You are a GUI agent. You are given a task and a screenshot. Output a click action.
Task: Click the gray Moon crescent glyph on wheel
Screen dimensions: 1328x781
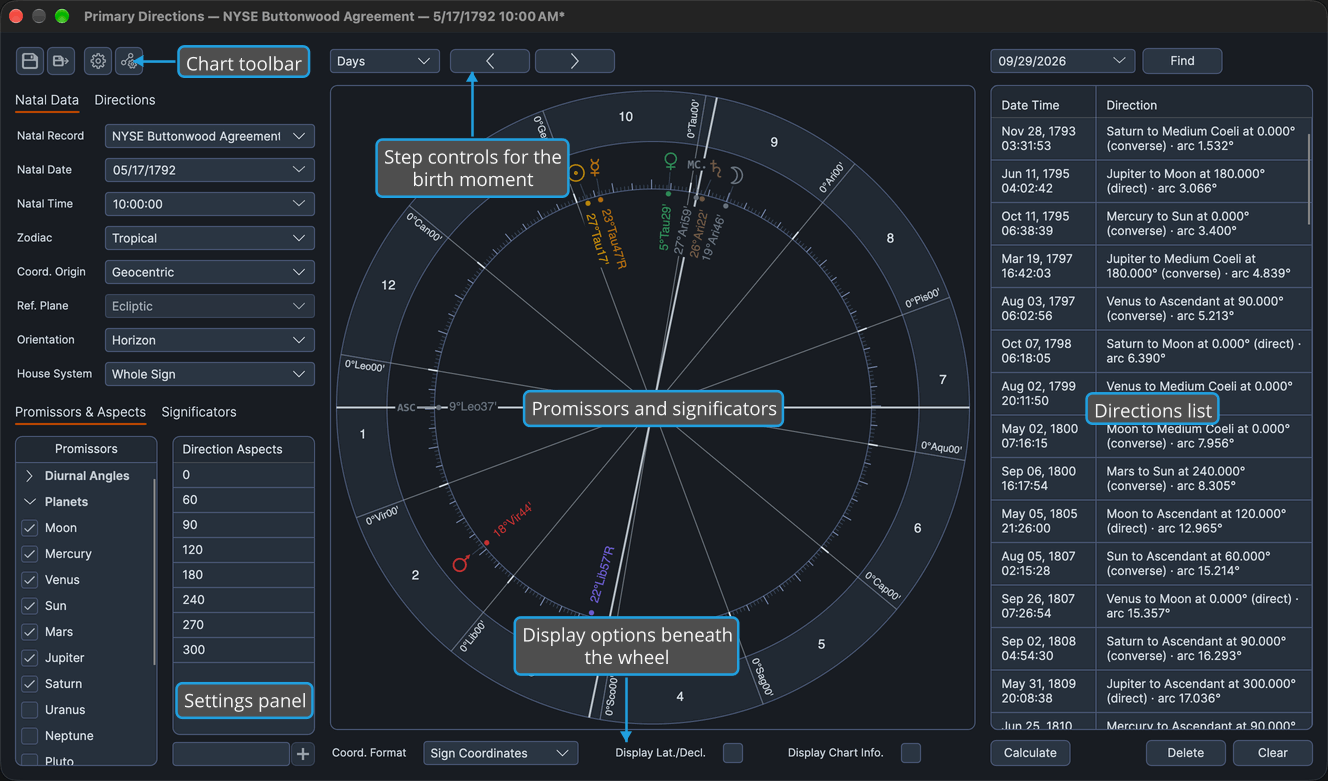pos(735,175)
